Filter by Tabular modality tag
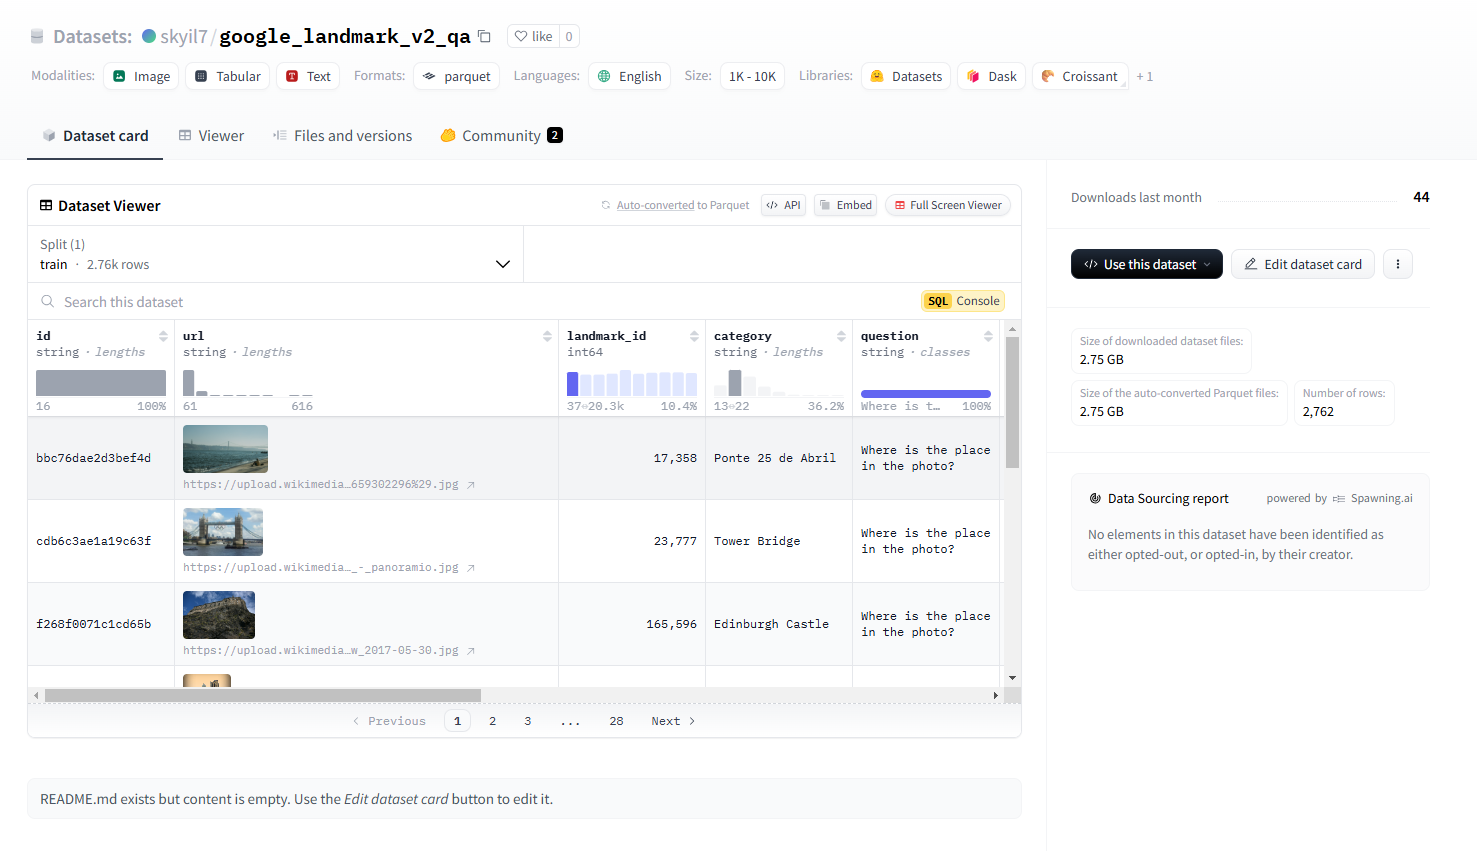Image resolution: width=1477 pixels, height=851 pixels. point(227,76)
